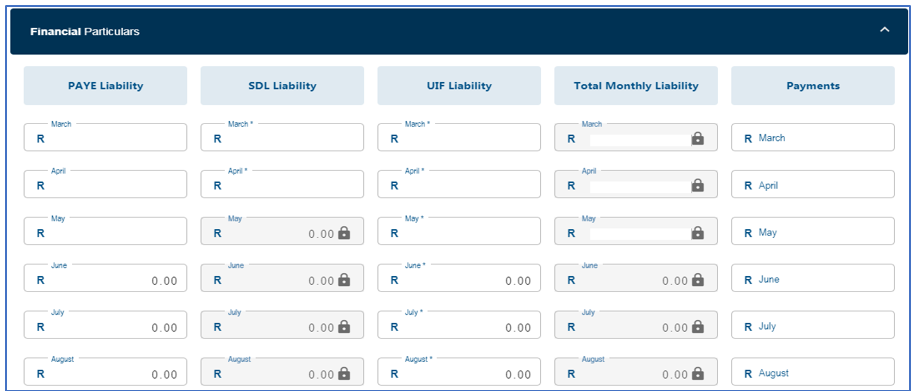Focus the March PAYE Liability field
This screenshot has width=913, height=392.
pyautogui.click(x=105, y=137)
